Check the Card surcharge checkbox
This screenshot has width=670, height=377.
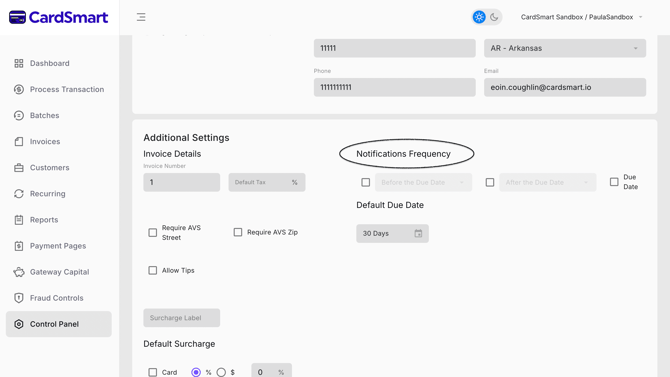153,372
